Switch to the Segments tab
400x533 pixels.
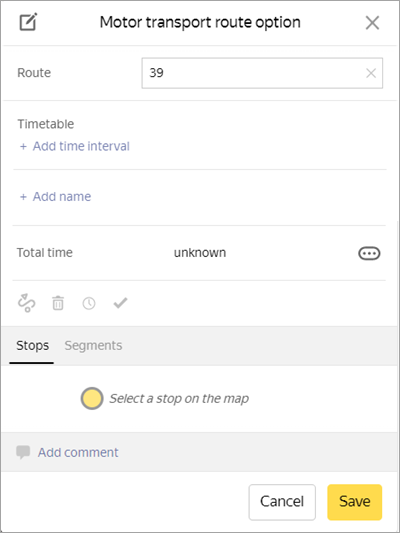93,346
